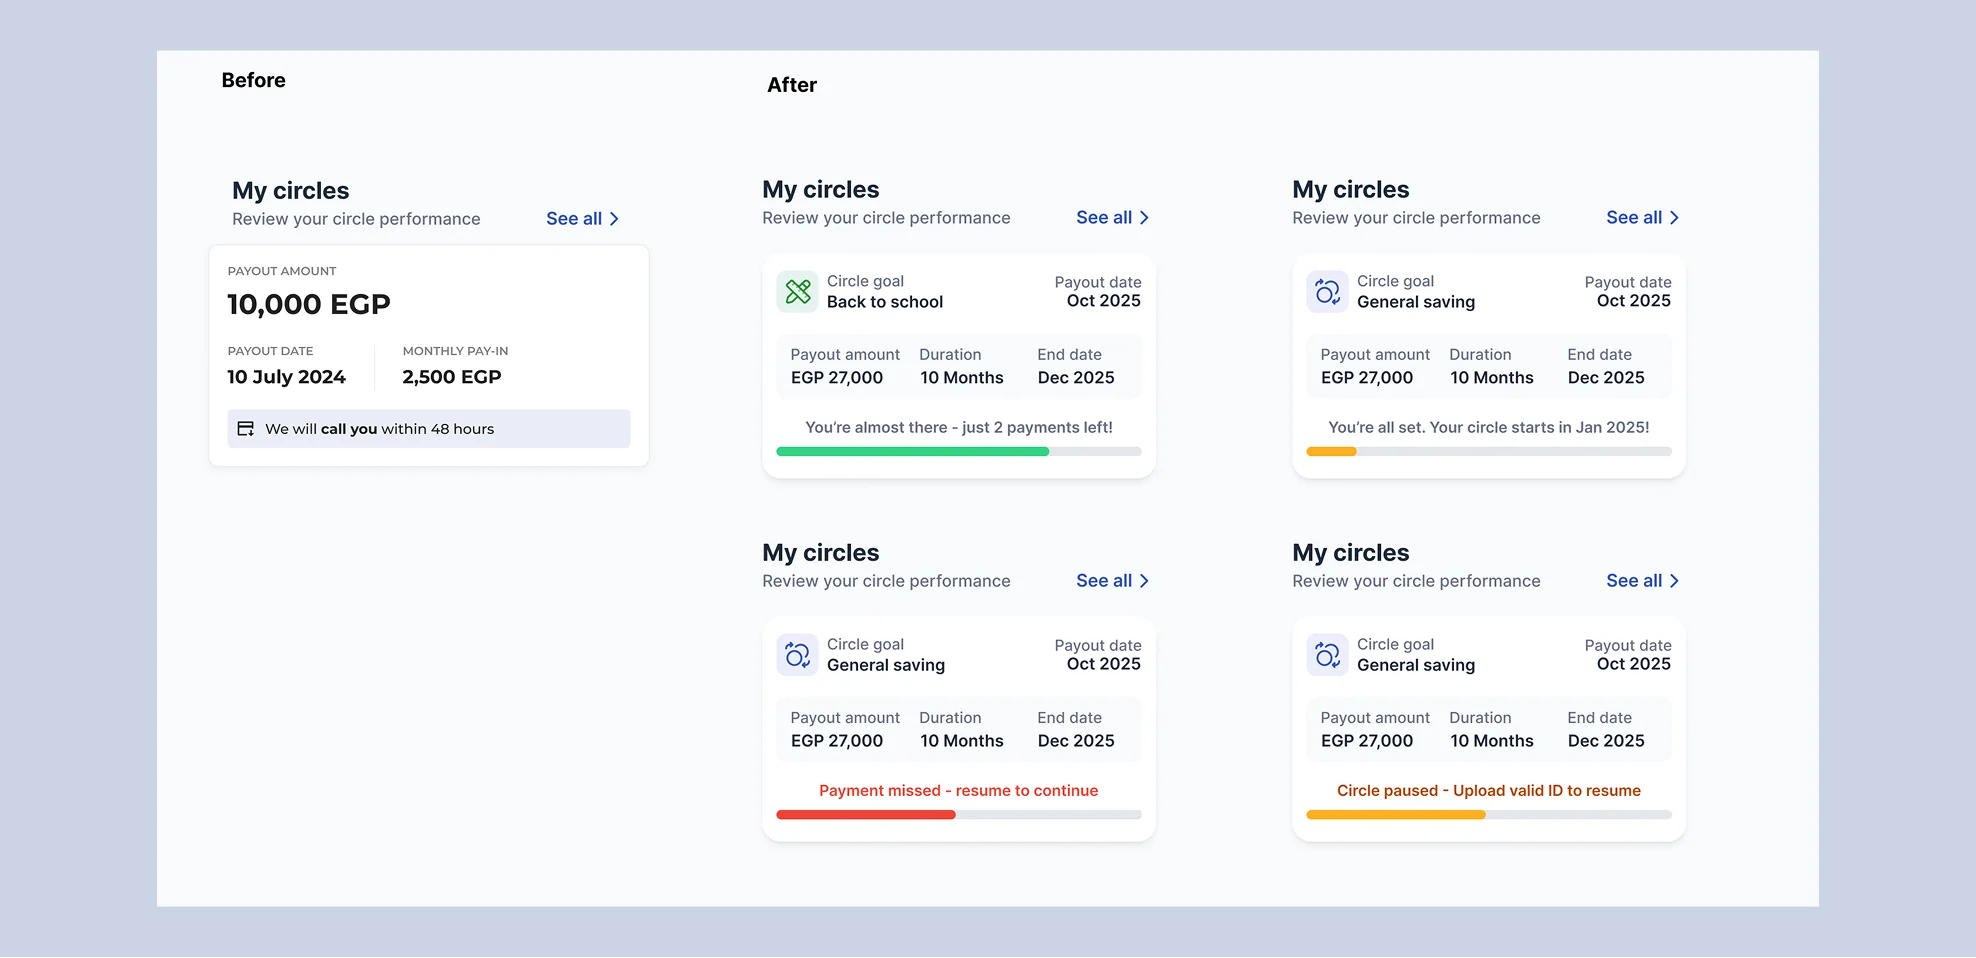The width and height of the screenshot is (1976, 958).
Task: Click '10 Months' duration in 'You're all set' card
Action: point(1492,378)
